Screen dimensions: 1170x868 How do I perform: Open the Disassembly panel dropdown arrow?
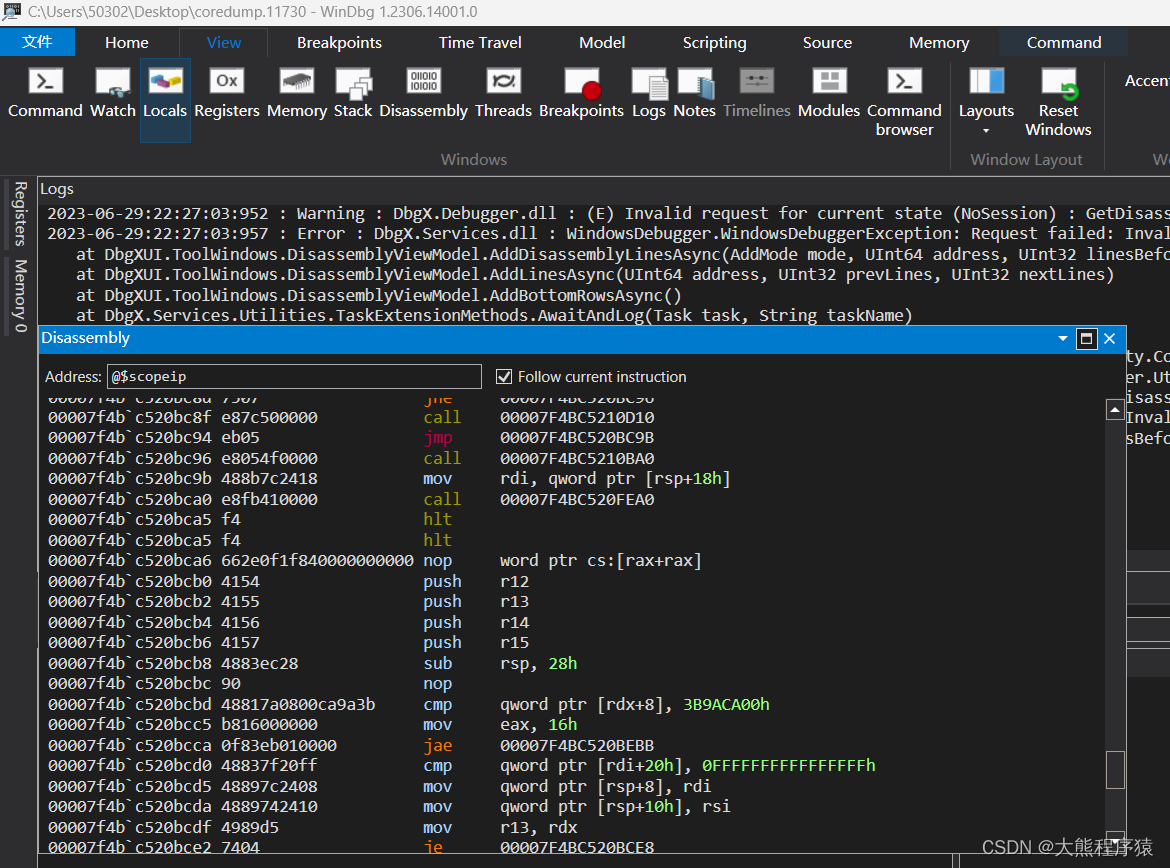coord(1062,339)
